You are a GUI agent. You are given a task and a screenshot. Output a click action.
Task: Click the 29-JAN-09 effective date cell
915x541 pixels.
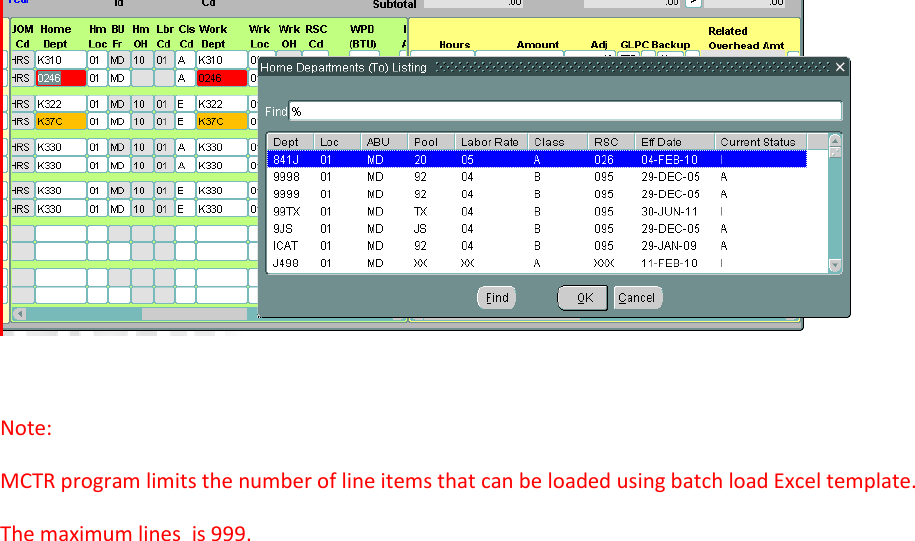669,246
